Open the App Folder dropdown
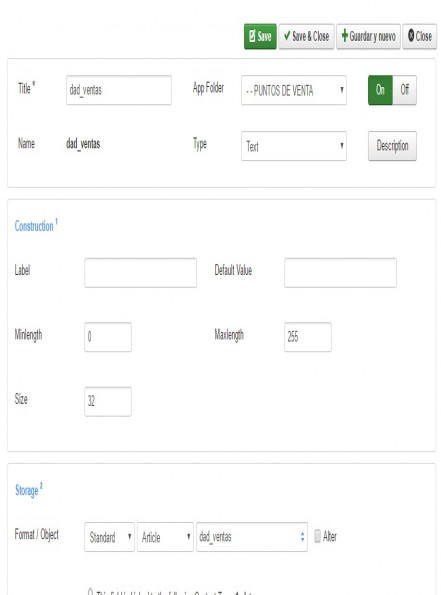441x595 pixels. (294, 90)
